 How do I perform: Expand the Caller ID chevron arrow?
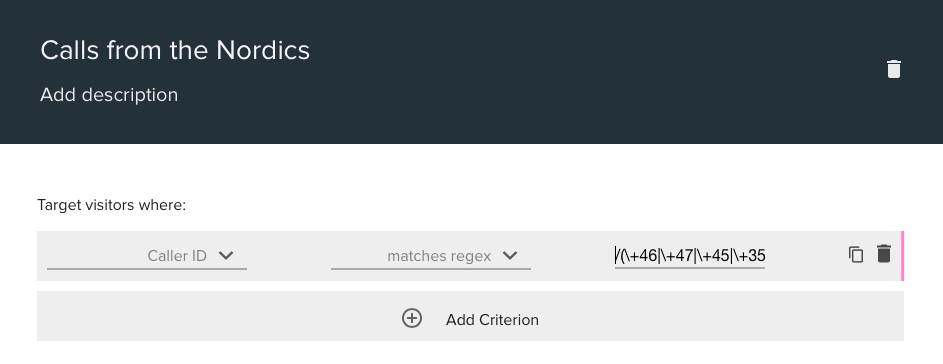pyautogui.click(x=226, y=255)
